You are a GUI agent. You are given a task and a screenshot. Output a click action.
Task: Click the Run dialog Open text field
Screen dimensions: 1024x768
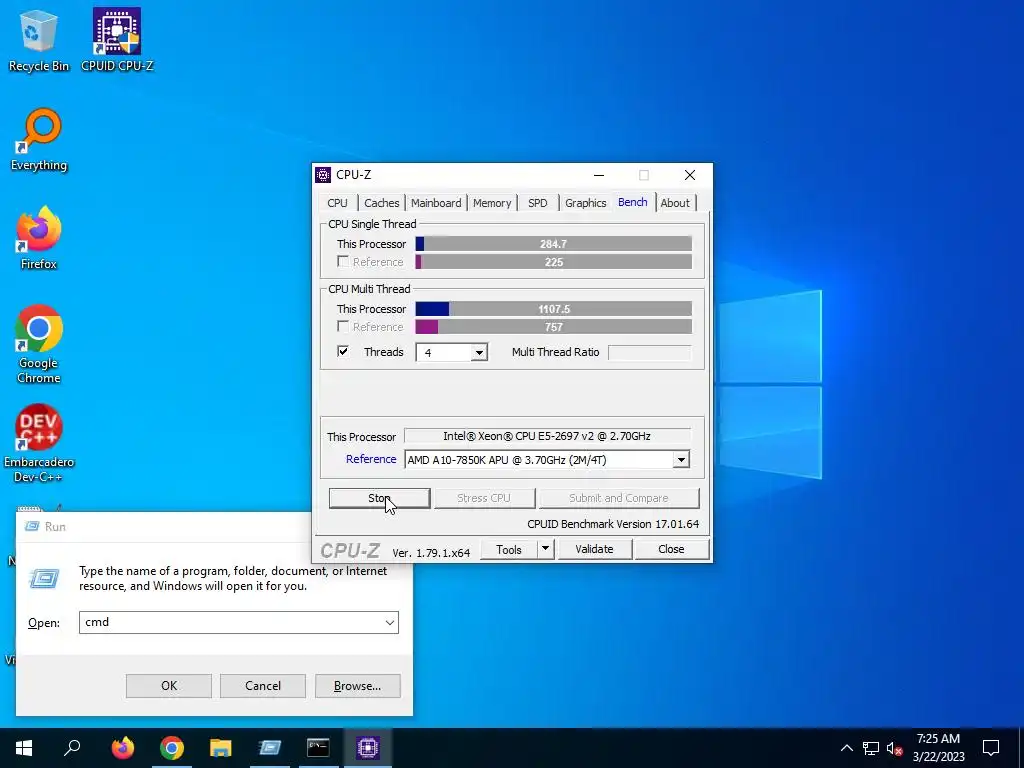coord(238,622)
